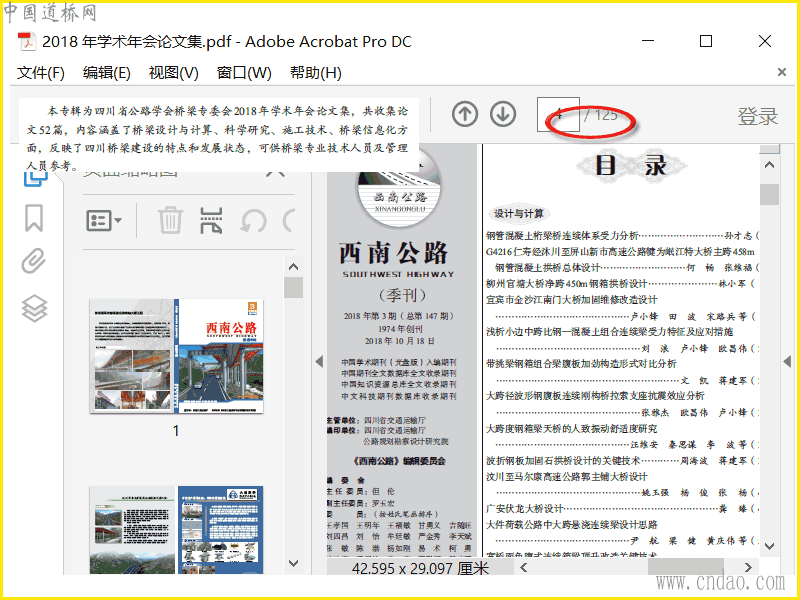Click the 目录 heading in document
Screen dimensions: 800x600
click(x=631, y=165)
